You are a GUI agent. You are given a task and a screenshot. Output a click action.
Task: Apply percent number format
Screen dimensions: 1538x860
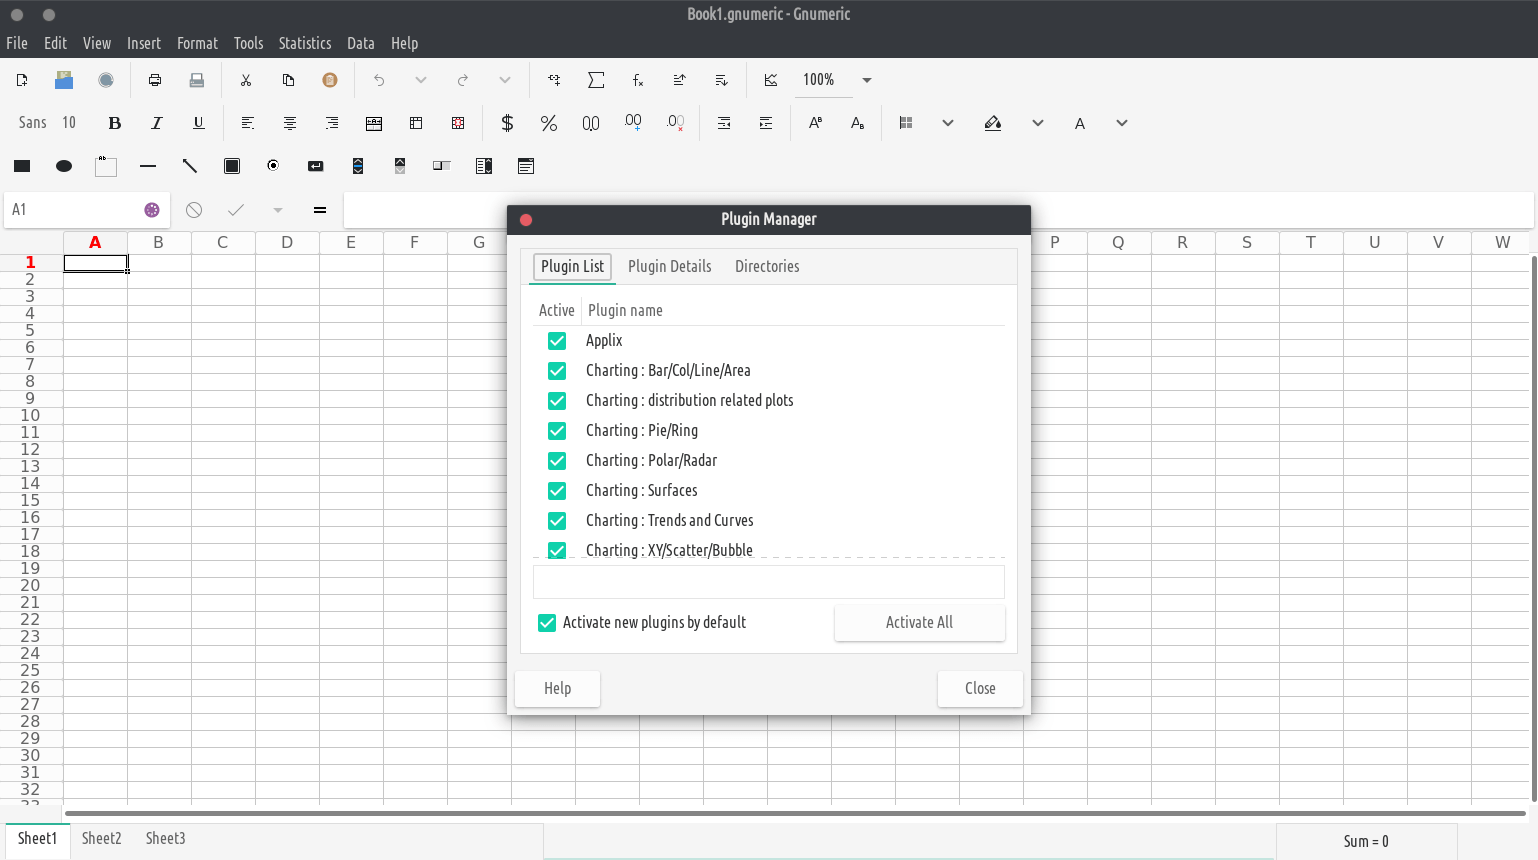(548, 123)
